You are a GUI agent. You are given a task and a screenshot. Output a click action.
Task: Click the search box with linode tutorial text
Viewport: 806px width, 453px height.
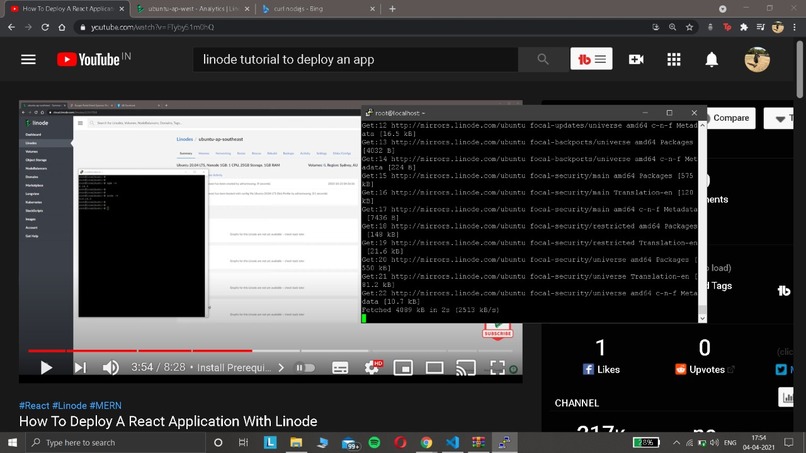coord(355,60)
